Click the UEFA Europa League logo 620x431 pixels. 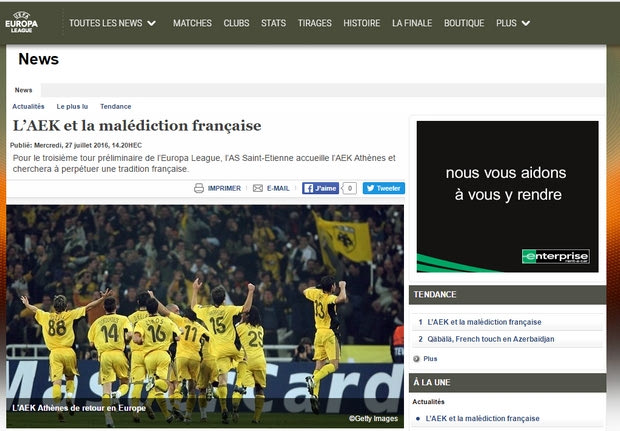pyautogui.click(x=22, y=22)
